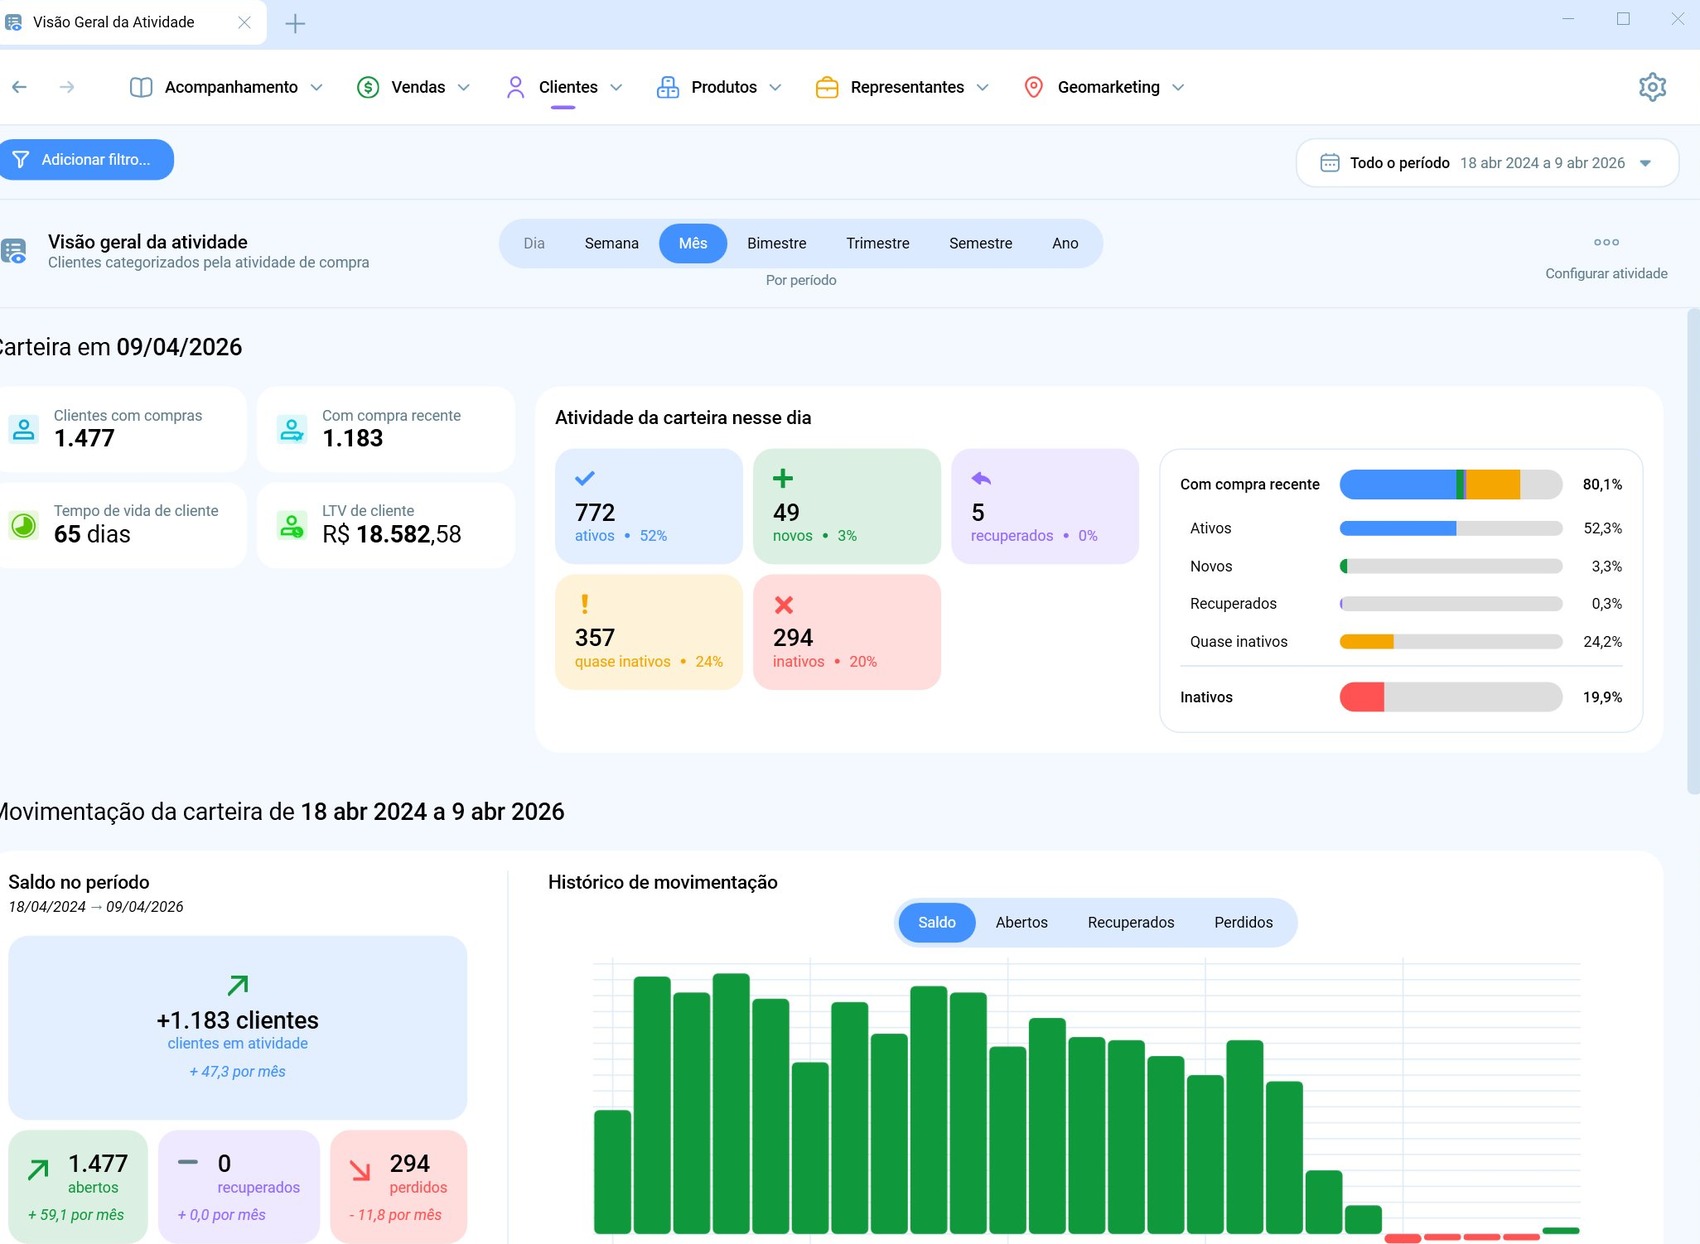Image resolution: width=1700 pixels, height=1244 pixels.
Task: Click the Geomarketing map pin icon
Action: coord(1034,87)
